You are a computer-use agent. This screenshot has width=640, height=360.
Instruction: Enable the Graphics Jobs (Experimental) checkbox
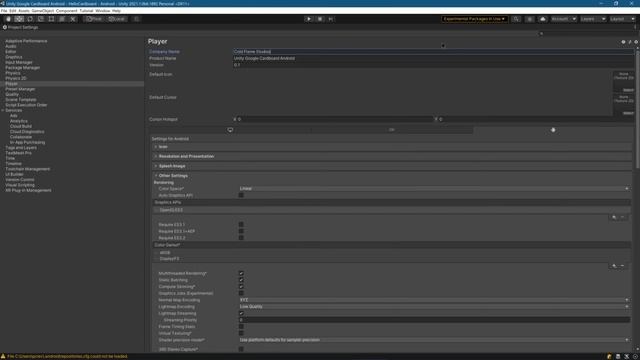pos(241,293)
